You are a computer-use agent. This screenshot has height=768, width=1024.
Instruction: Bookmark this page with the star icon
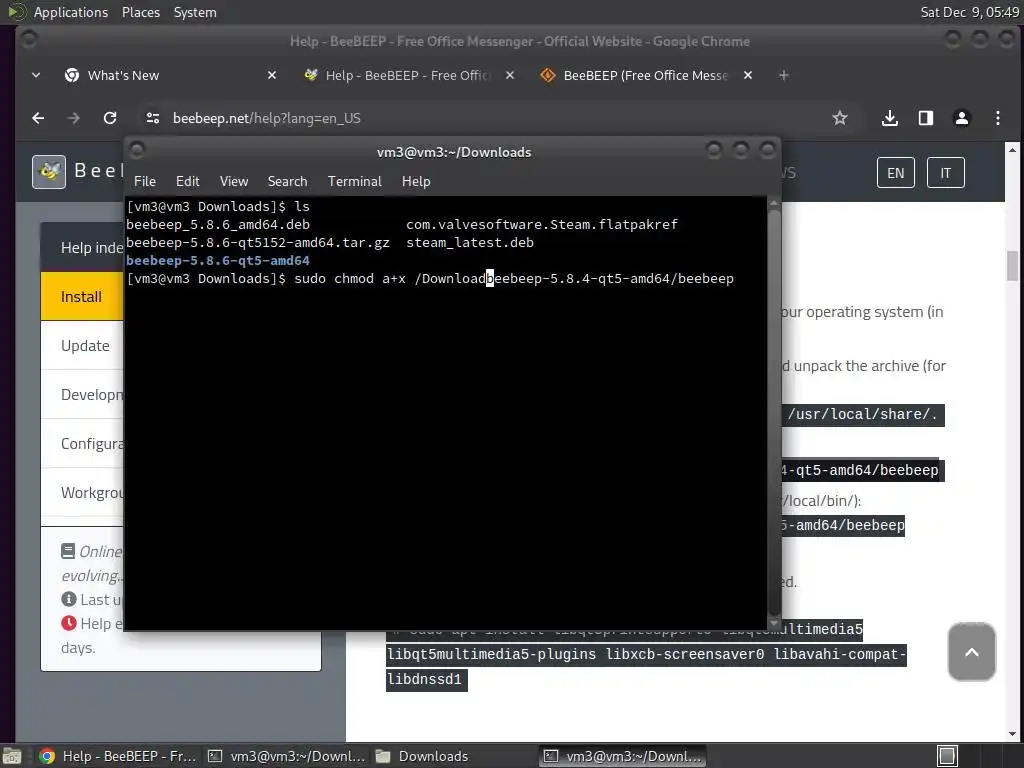coord(840,118)
